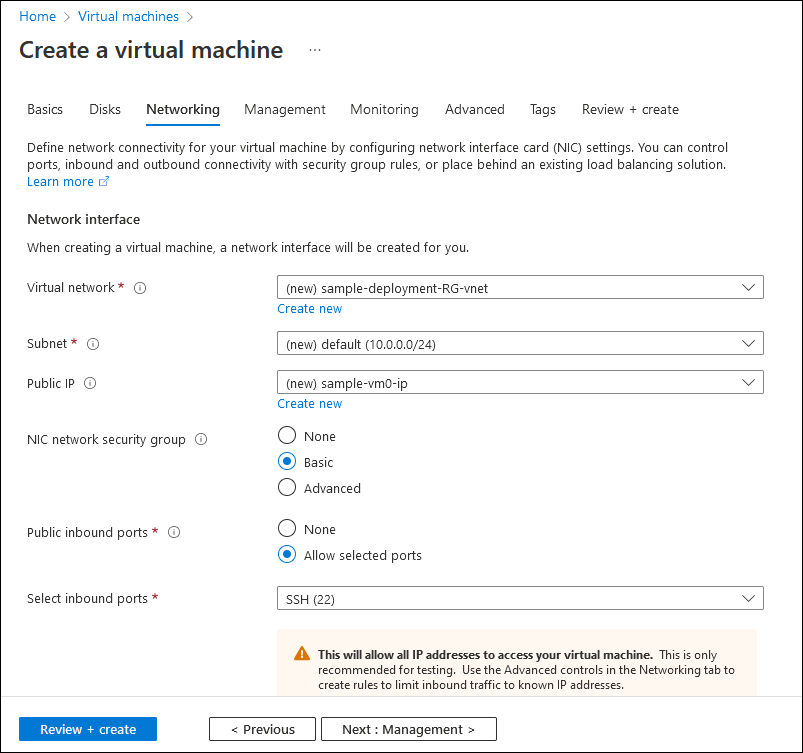Click Create new under Virtual network
Screen dimensions: 803x753
tap(309, 308)
